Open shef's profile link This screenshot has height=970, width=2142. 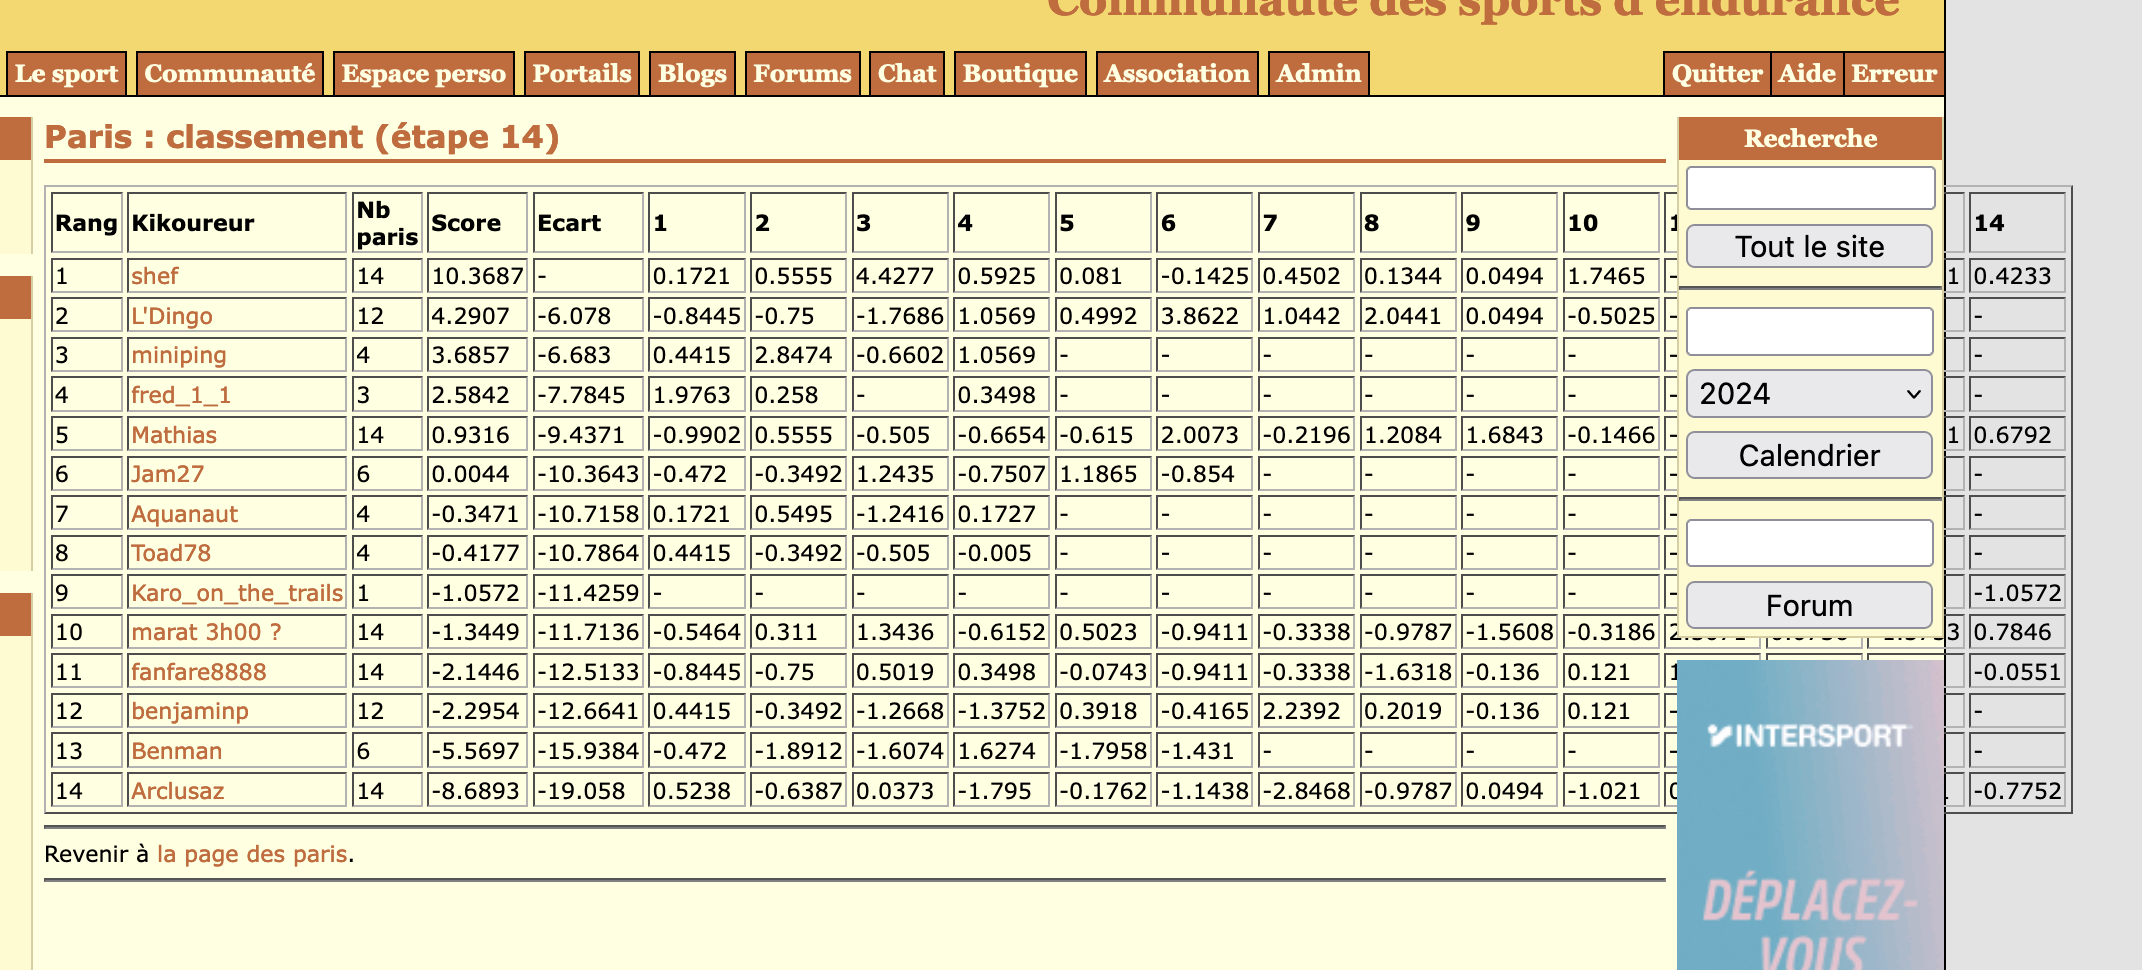coord(155,276)
